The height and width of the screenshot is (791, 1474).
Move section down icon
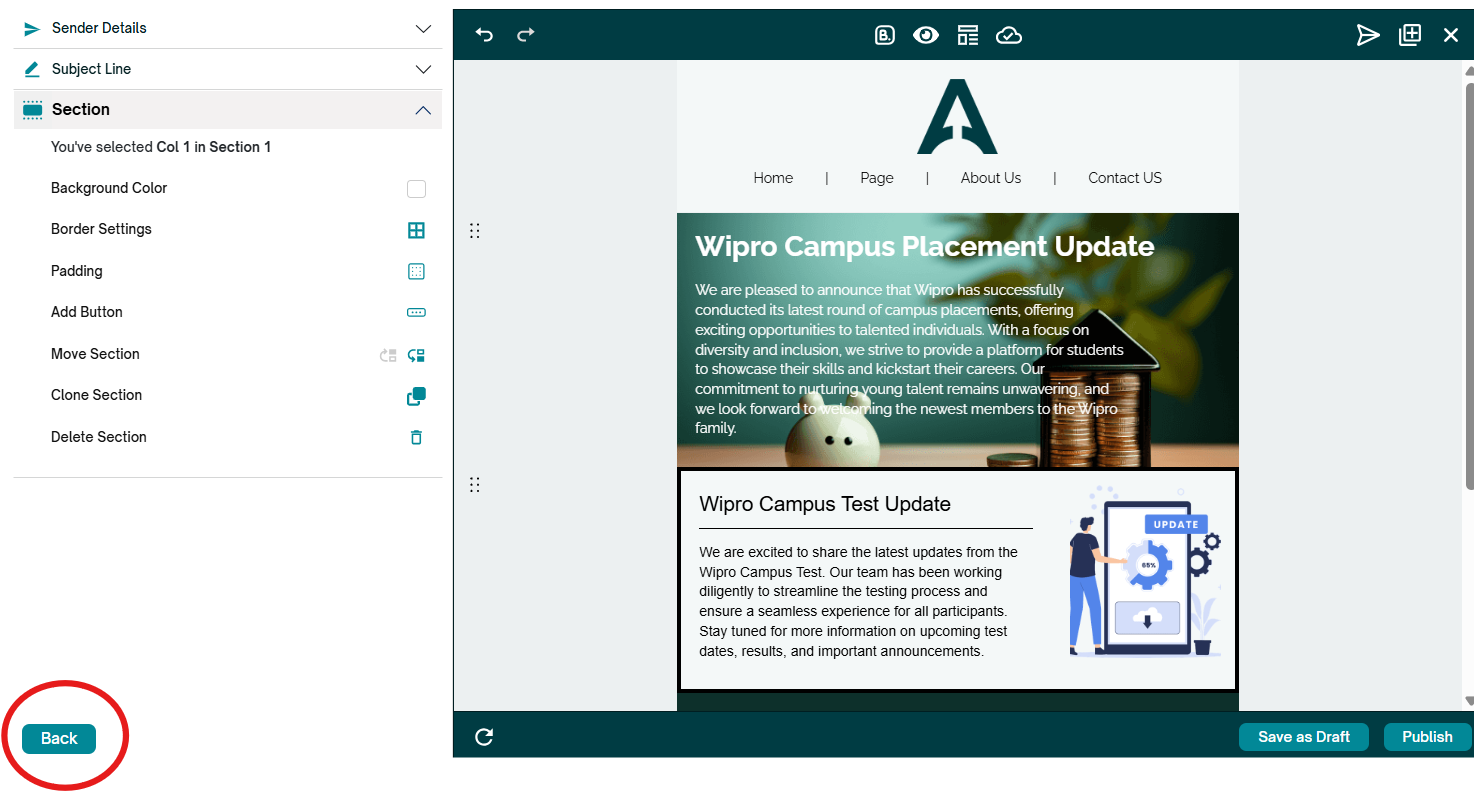coord(416,354)
